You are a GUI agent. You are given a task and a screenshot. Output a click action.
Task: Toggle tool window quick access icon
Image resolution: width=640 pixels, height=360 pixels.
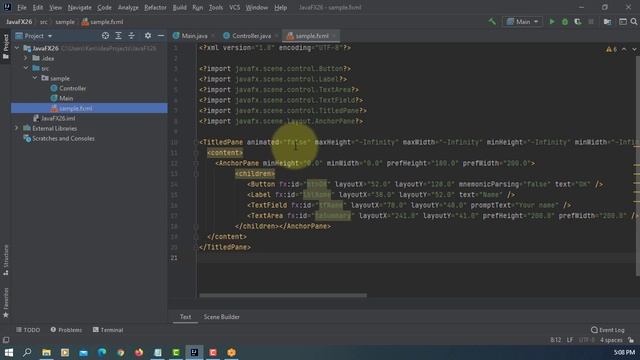[x=6, y=340]
